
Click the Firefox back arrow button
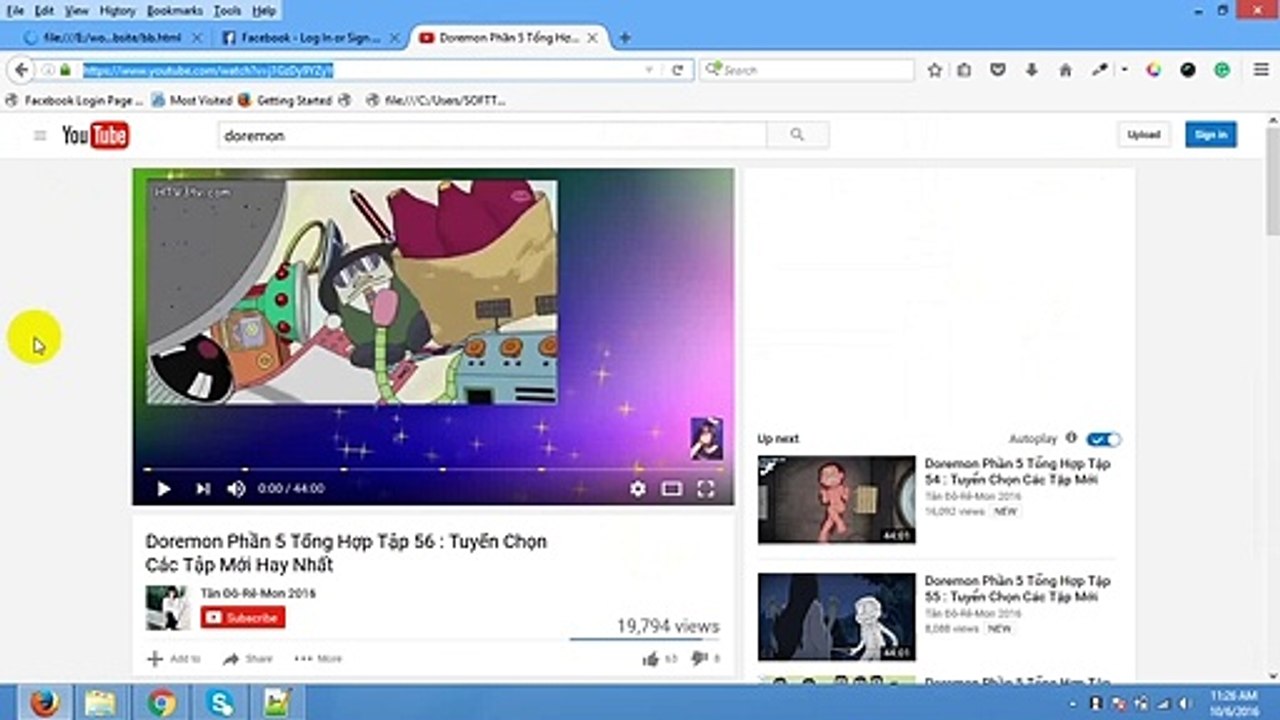coord(20,70)
